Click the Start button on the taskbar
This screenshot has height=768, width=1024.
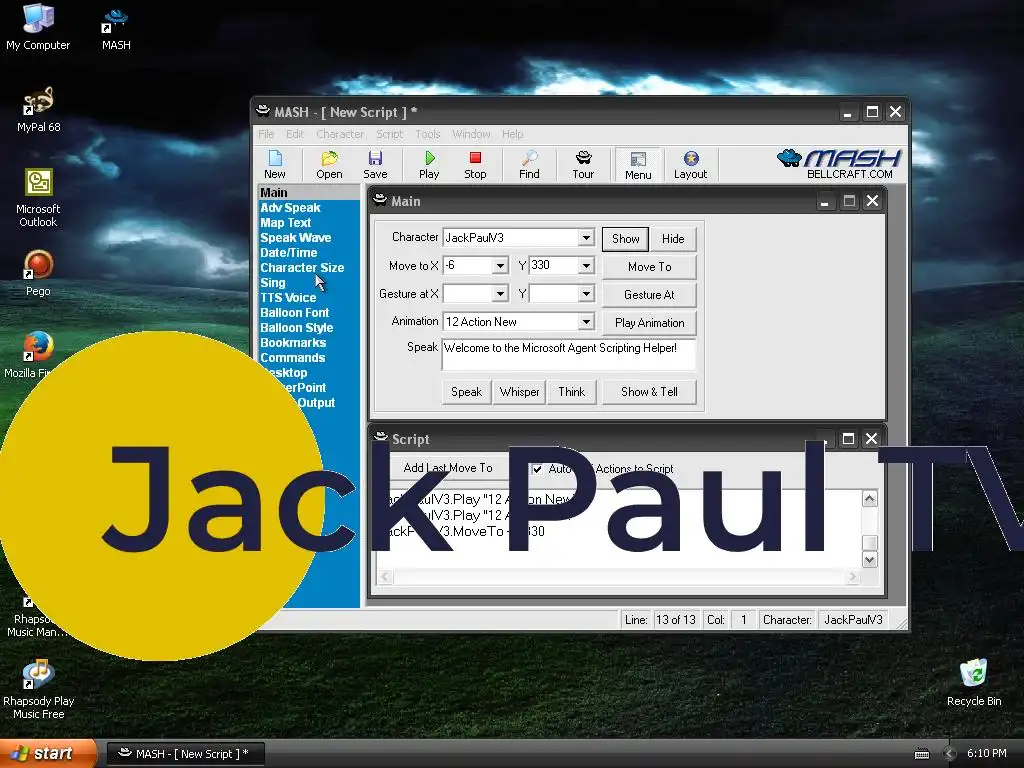[x=48, y=753]
